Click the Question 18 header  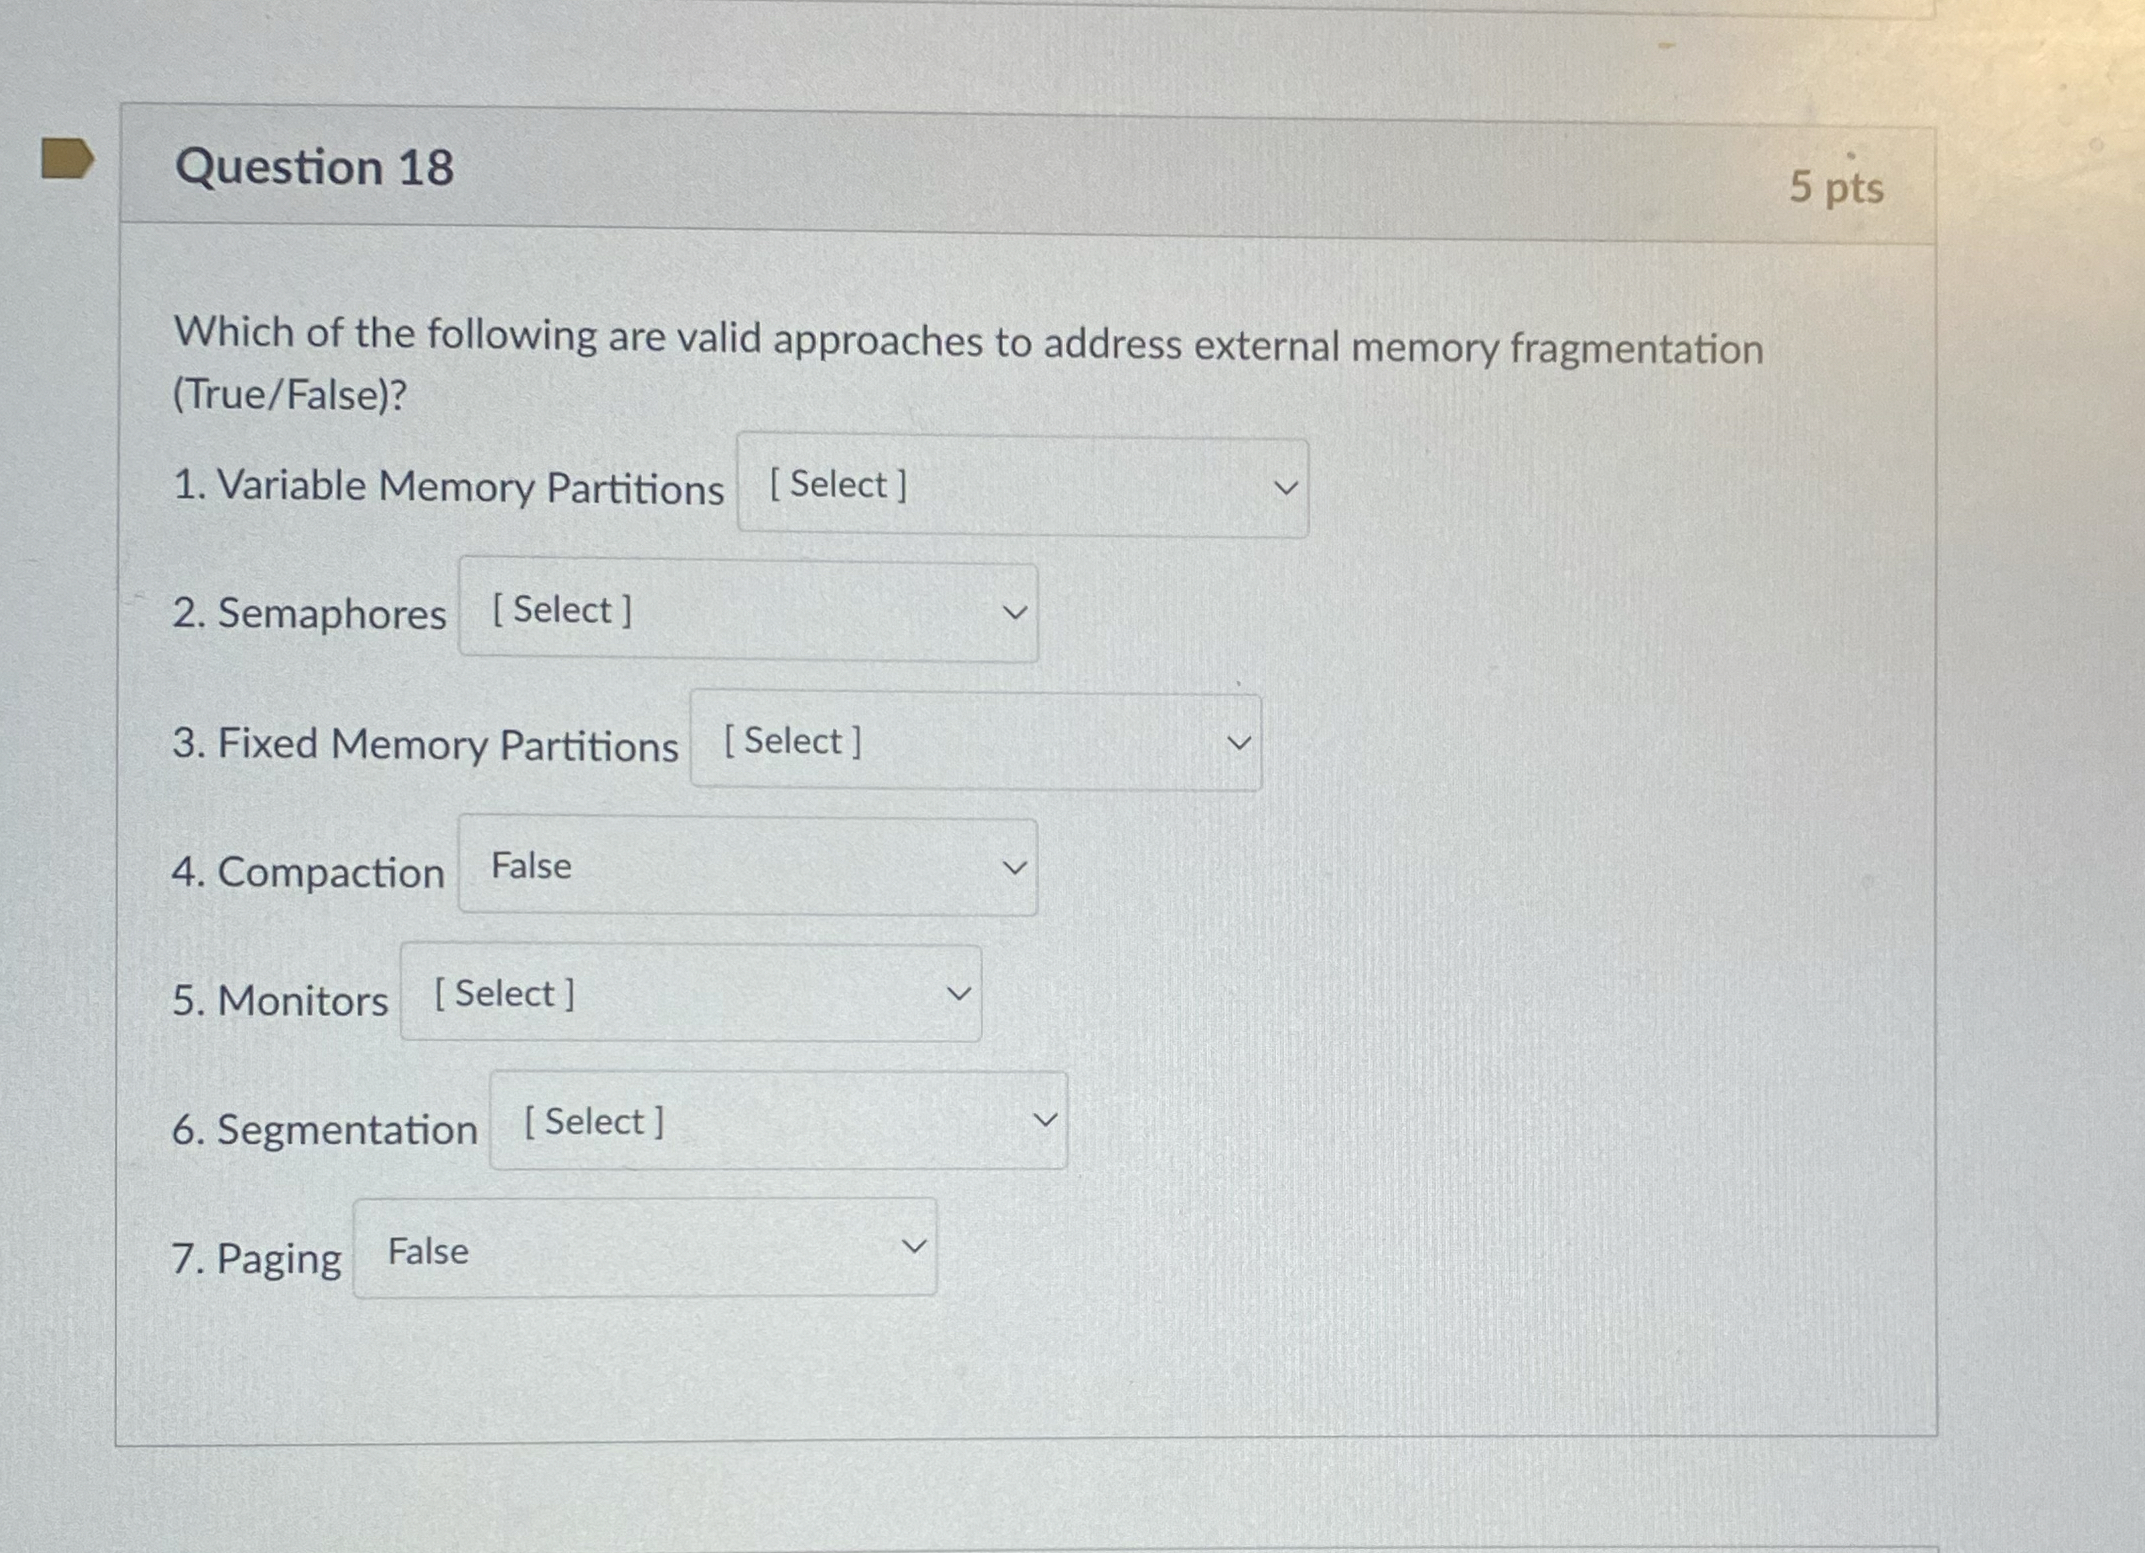tap(314, 166)
